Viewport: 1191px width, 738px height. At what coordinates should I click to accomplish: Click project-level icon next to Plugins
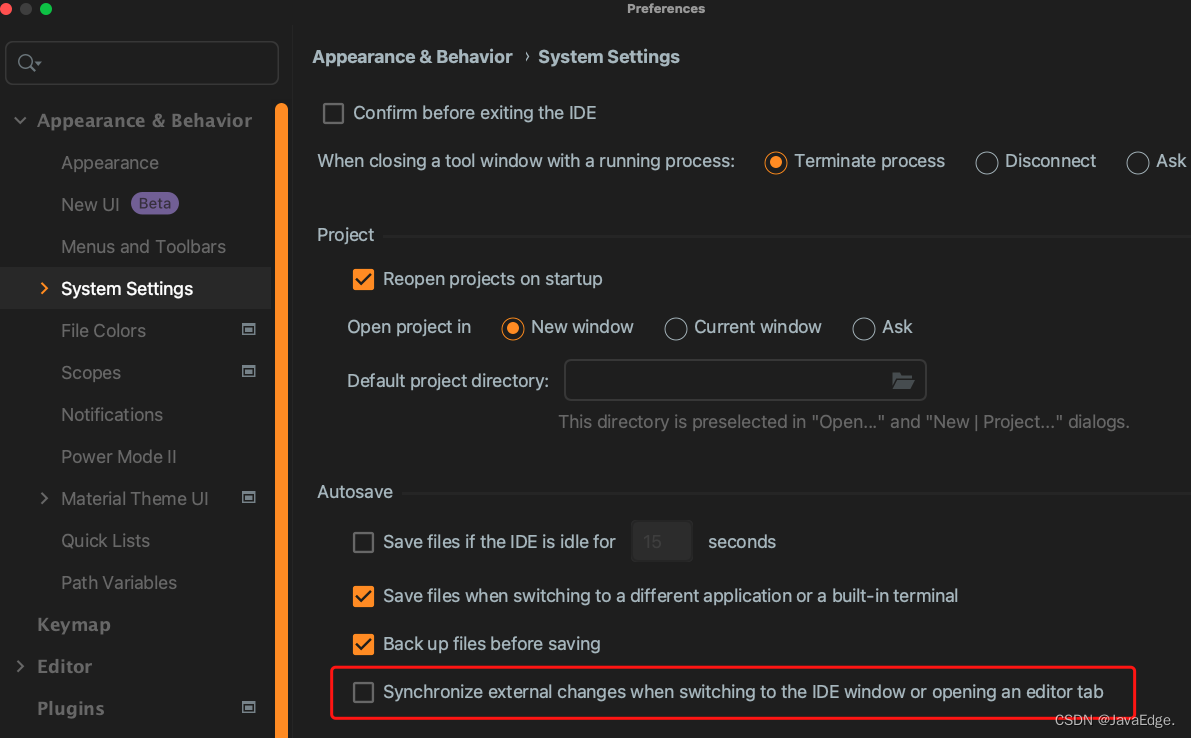(248, 708)
